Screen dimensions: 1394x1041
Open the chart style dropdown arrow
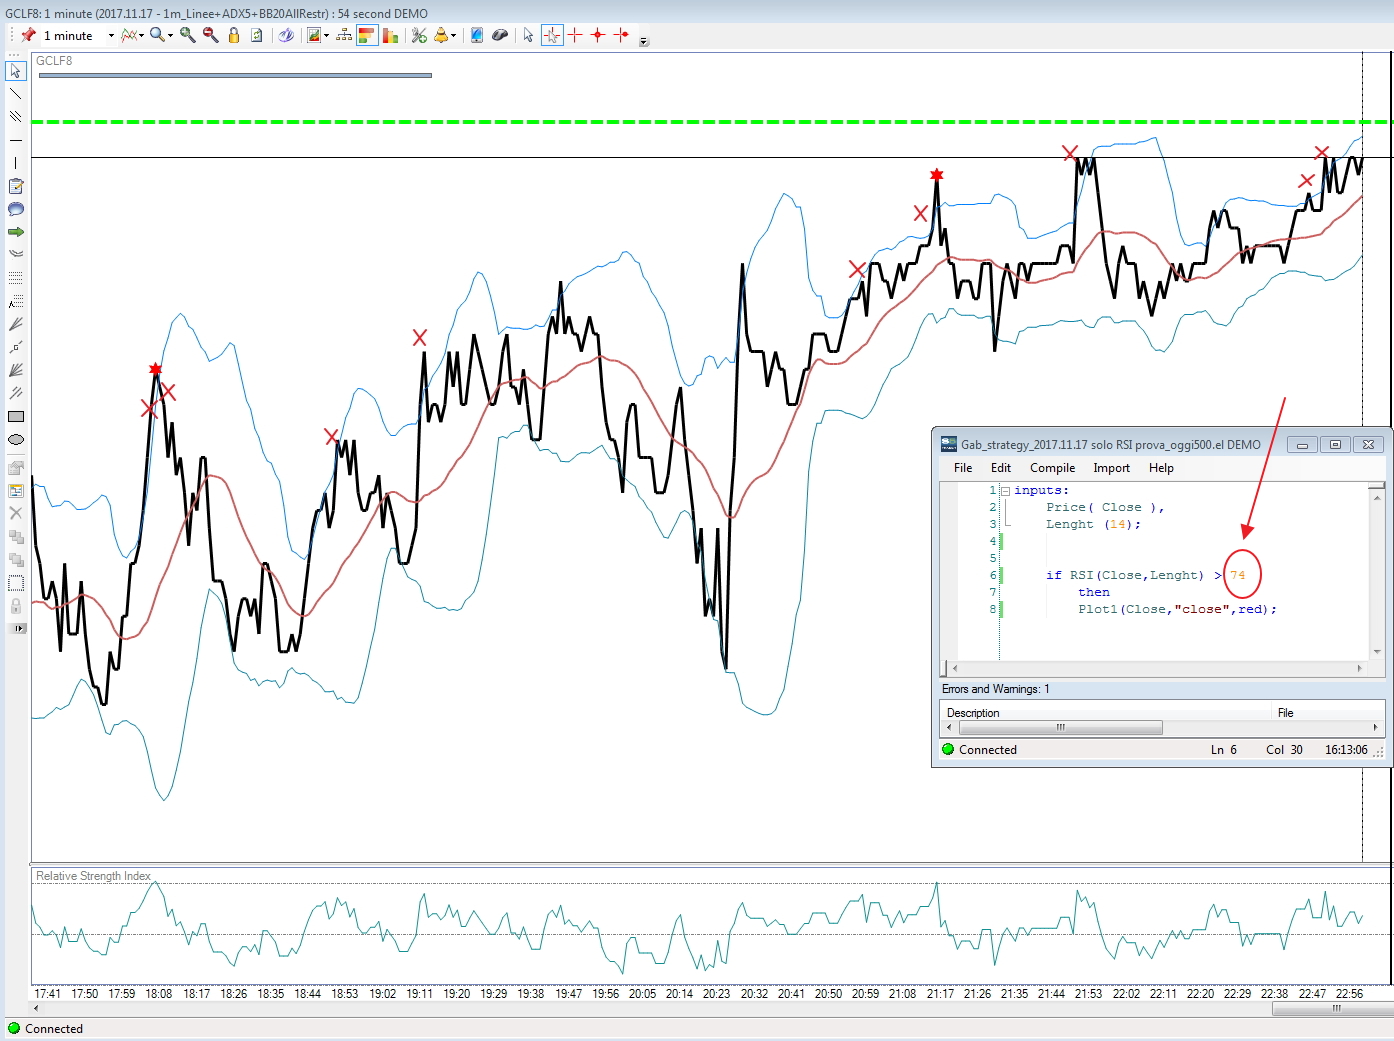pyautogui.click(x=141, y=36)
